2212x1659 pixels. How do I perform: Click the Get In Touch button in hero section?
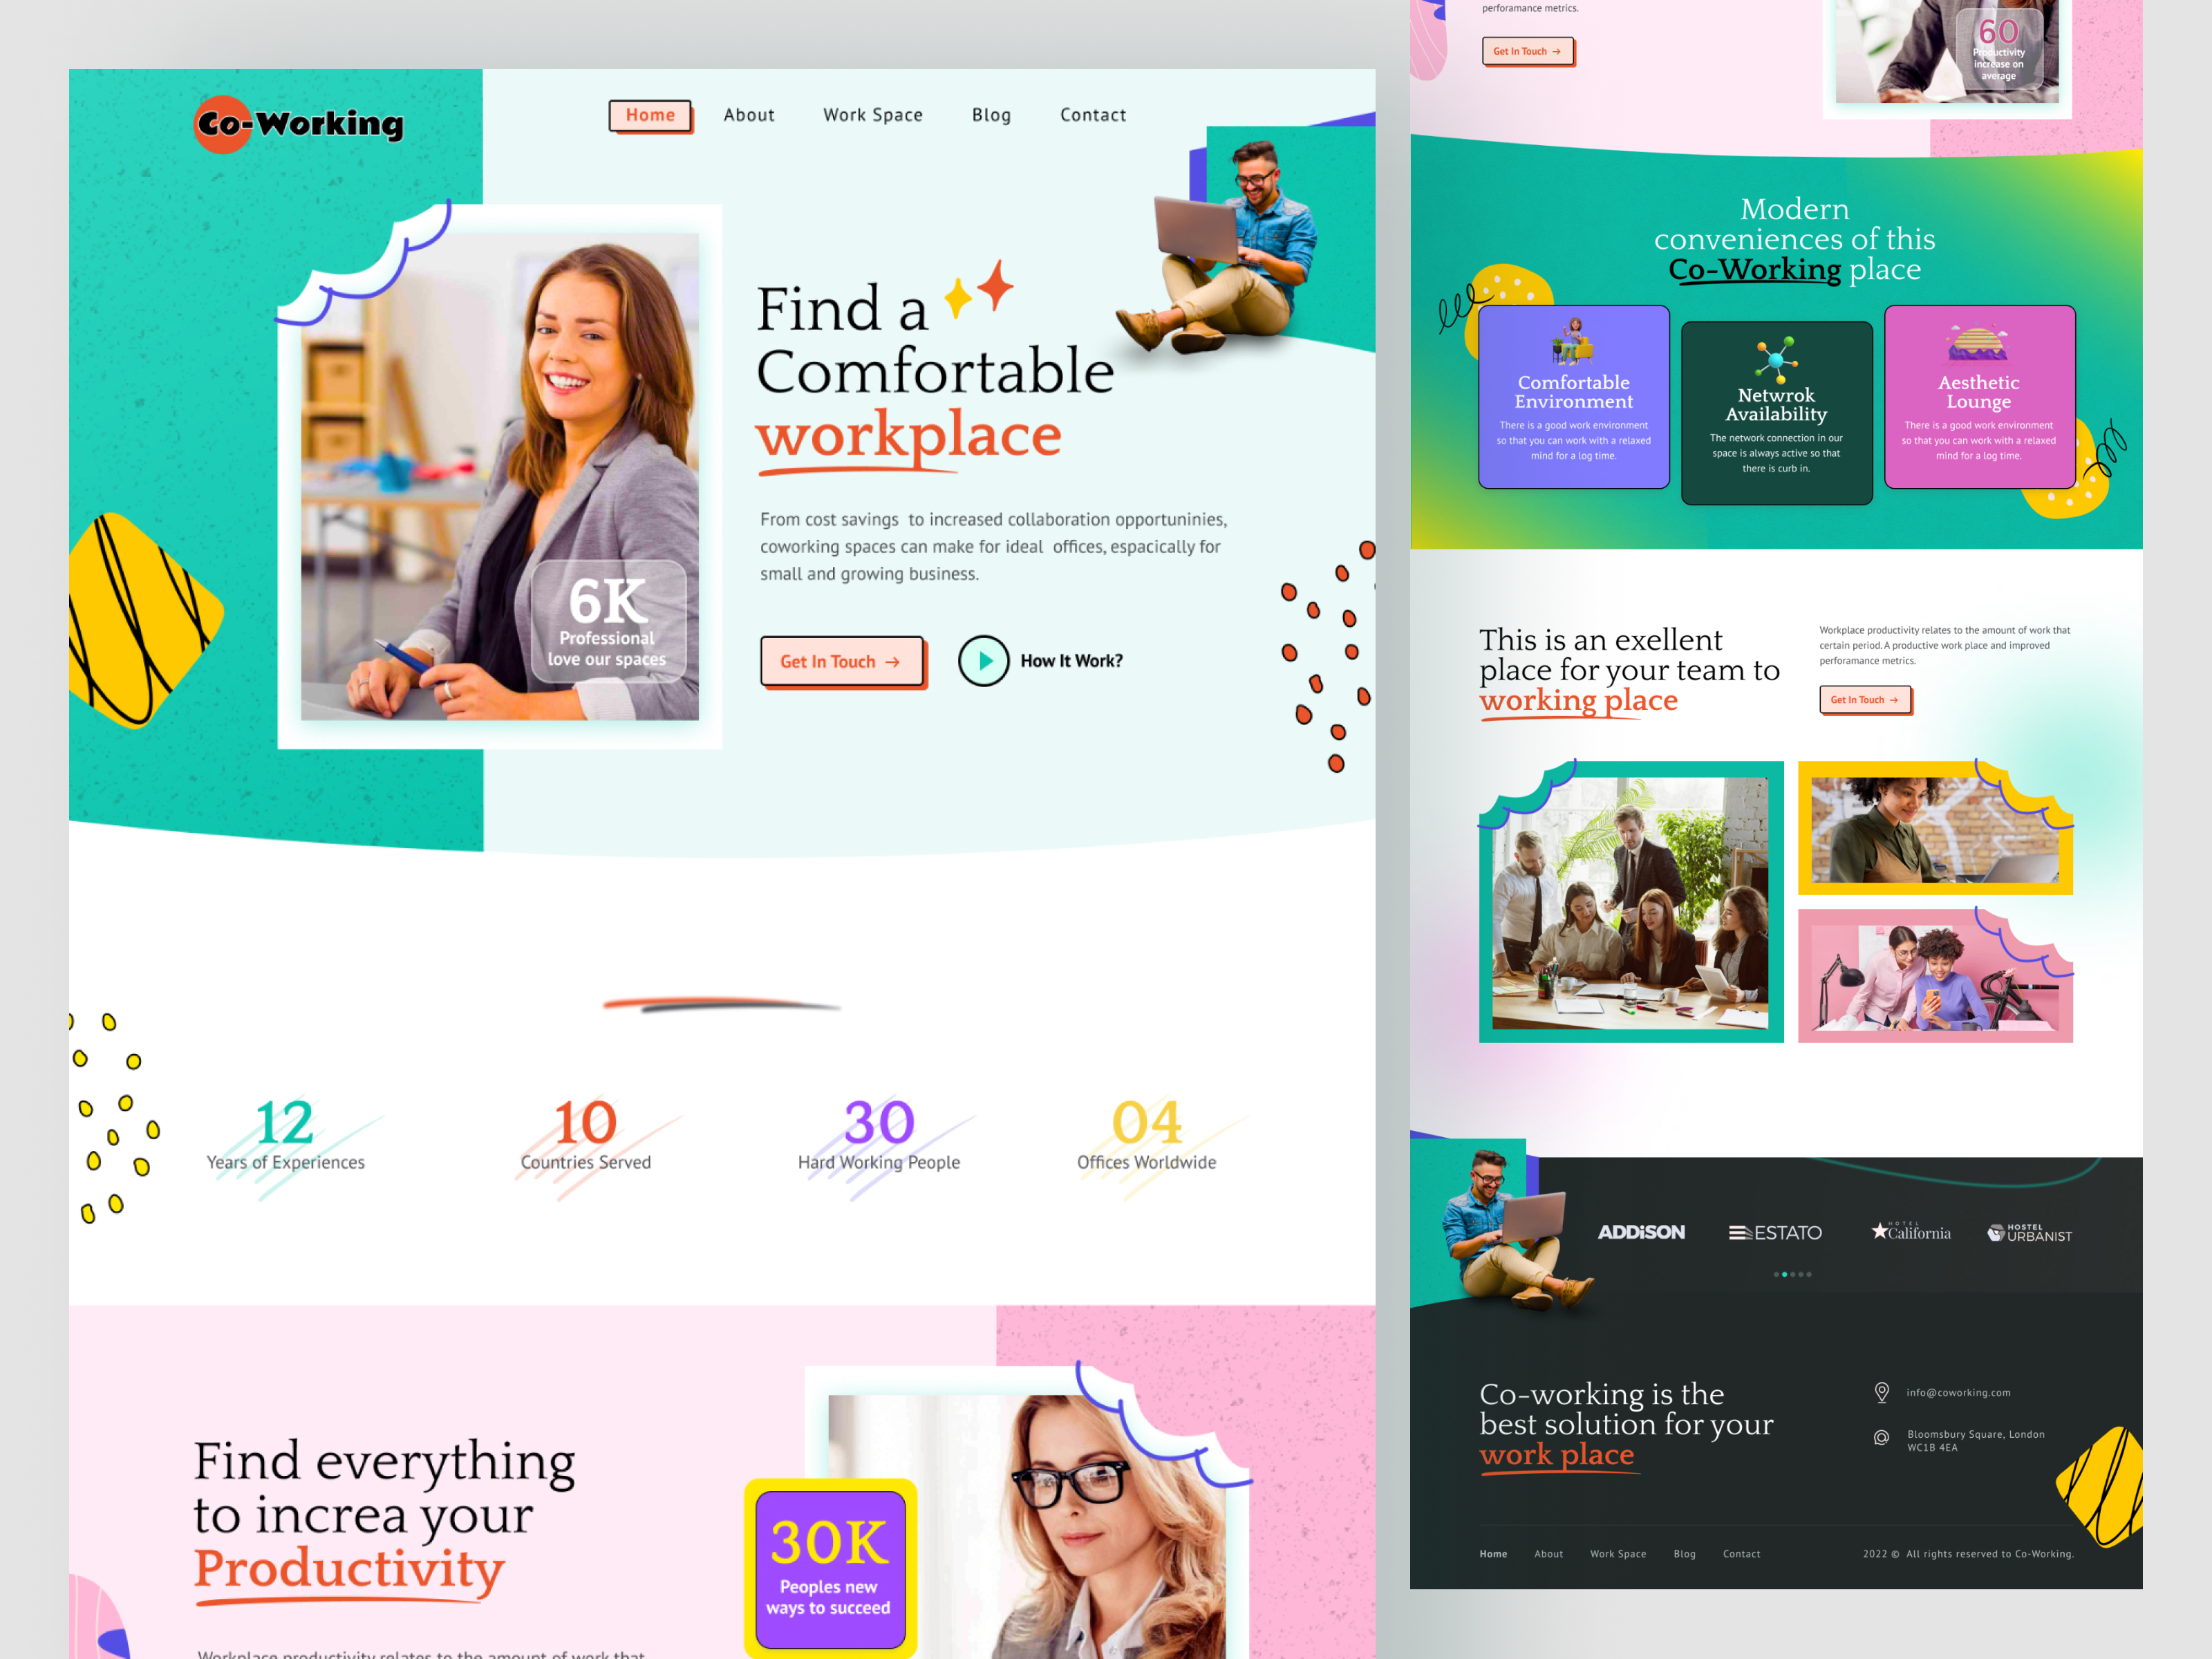[845, 659]
